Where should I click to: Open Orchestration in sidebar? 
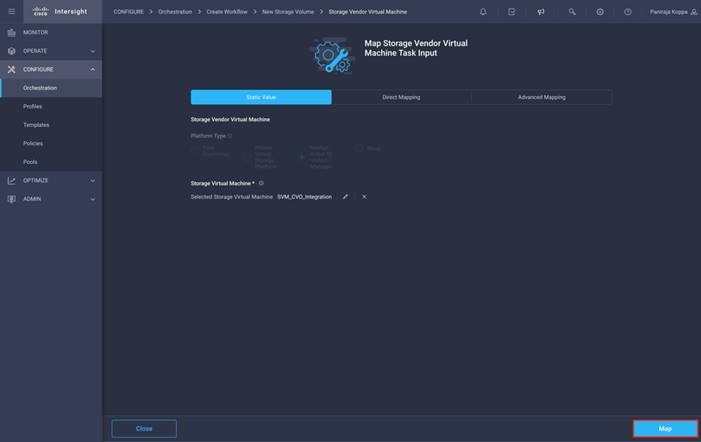coord(40,88)
